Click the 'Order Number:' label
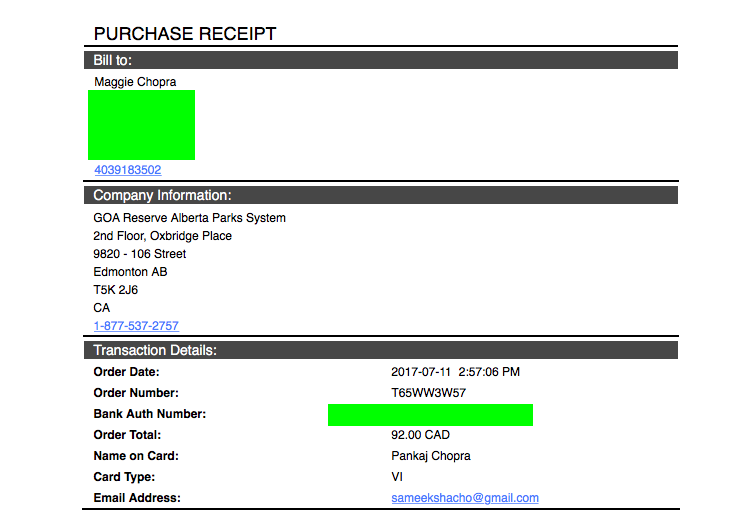 point(136,393)
